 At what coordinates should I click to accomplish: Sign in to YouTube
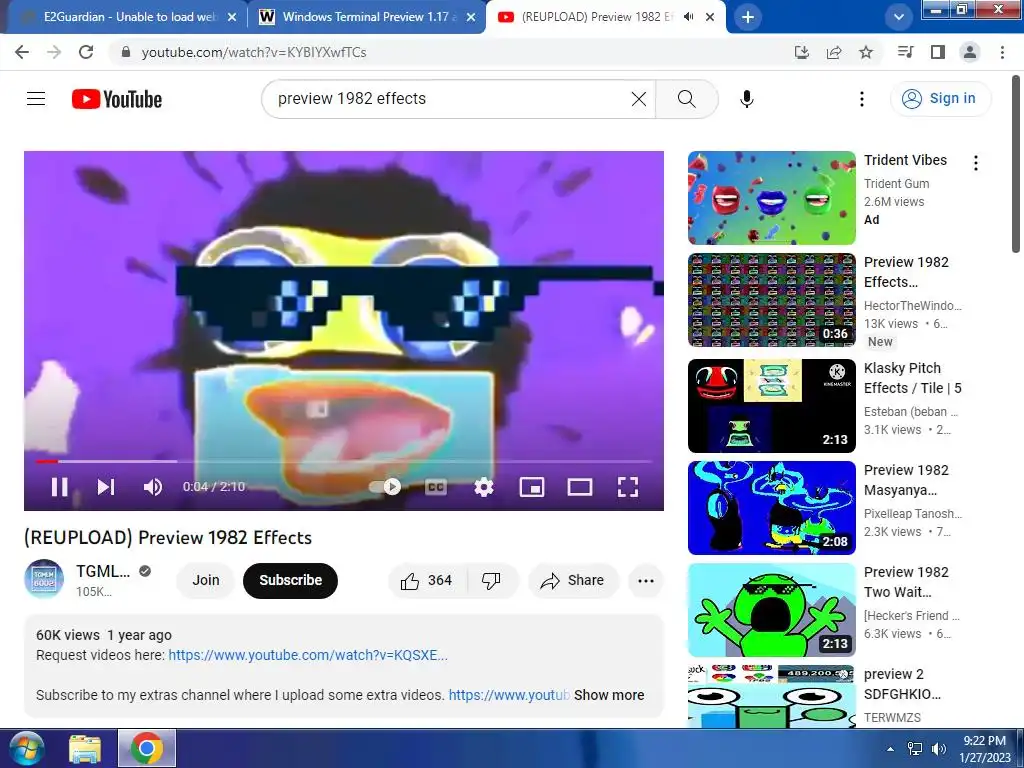(x=940, y=99)
